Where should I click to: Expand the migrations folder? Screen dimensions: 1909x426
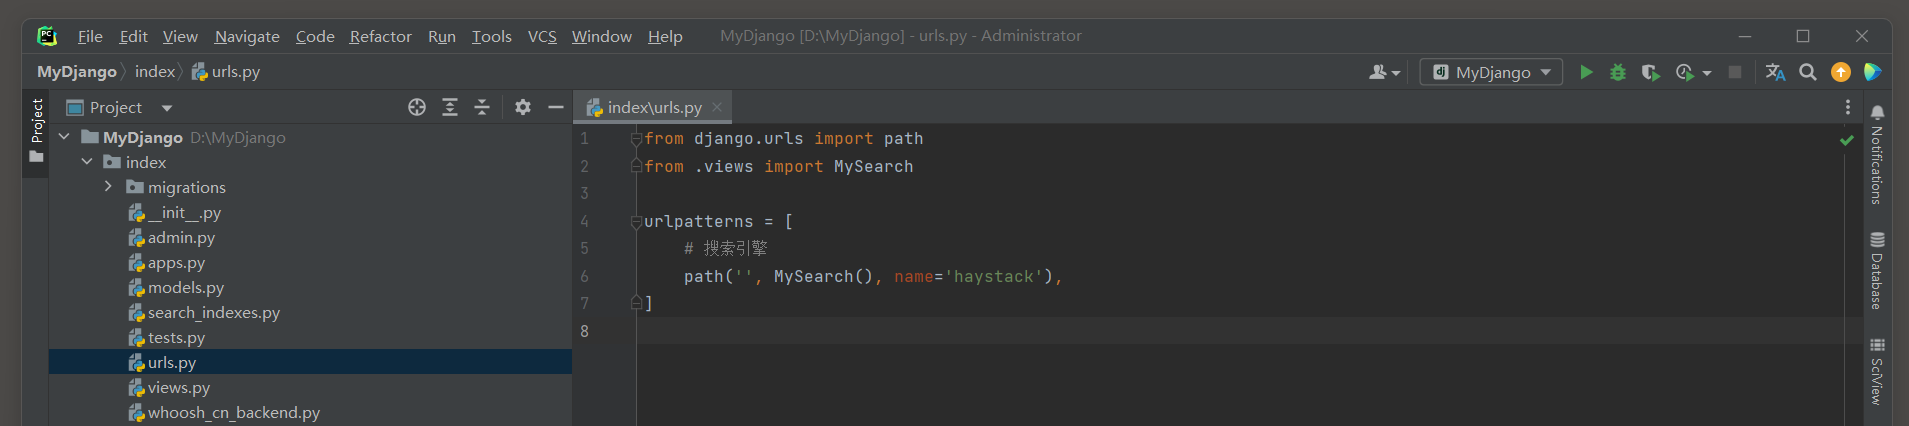click(108, 187)
